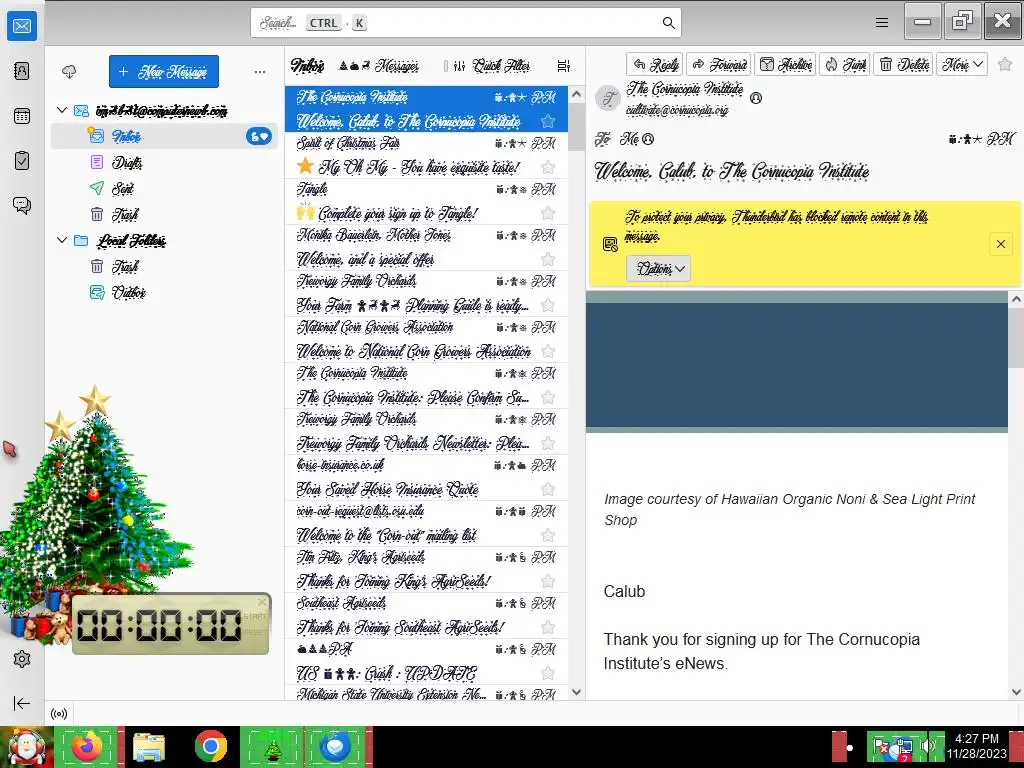This screenshot has width=1024, height=768.
Task: Toggle star on Welcome to National Corn Growers
Action: 548,351
